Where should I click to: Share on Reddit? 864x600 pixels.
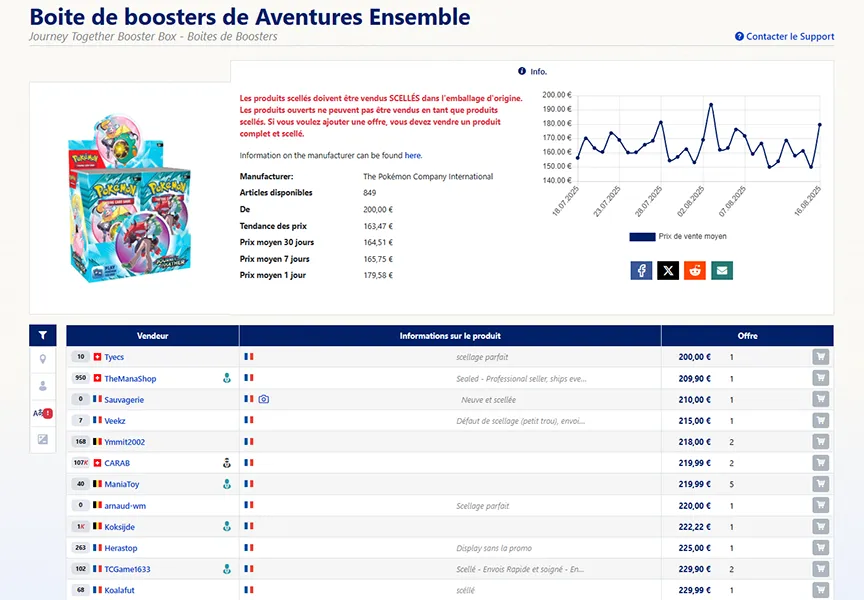695,271
